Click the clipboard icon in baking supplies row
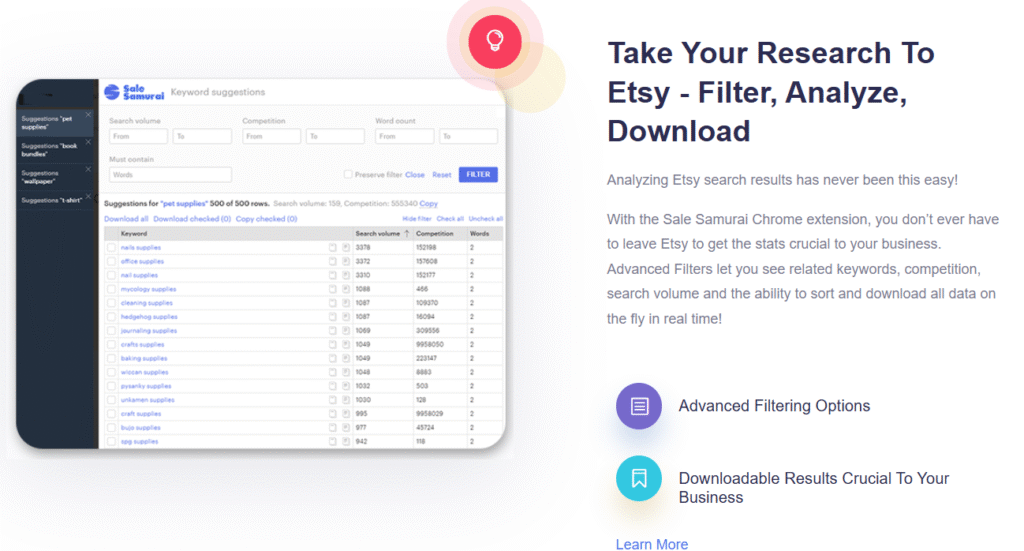 pos(332,358)
